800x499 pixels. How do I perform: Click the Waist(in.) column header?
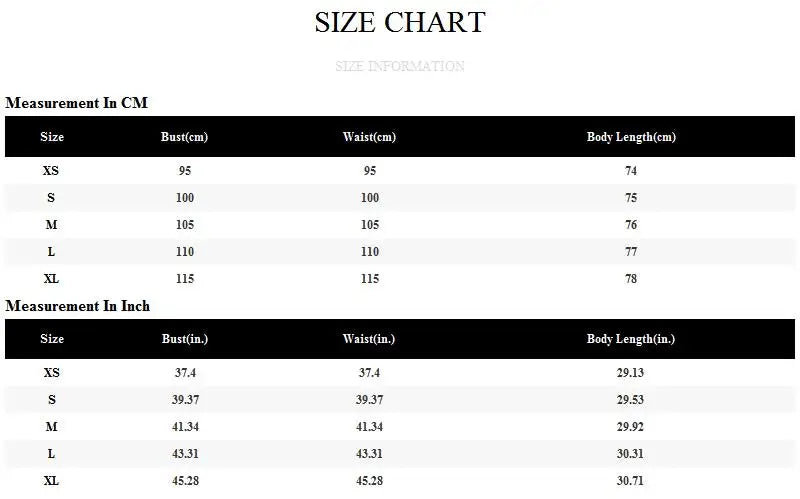click(369, 339)
